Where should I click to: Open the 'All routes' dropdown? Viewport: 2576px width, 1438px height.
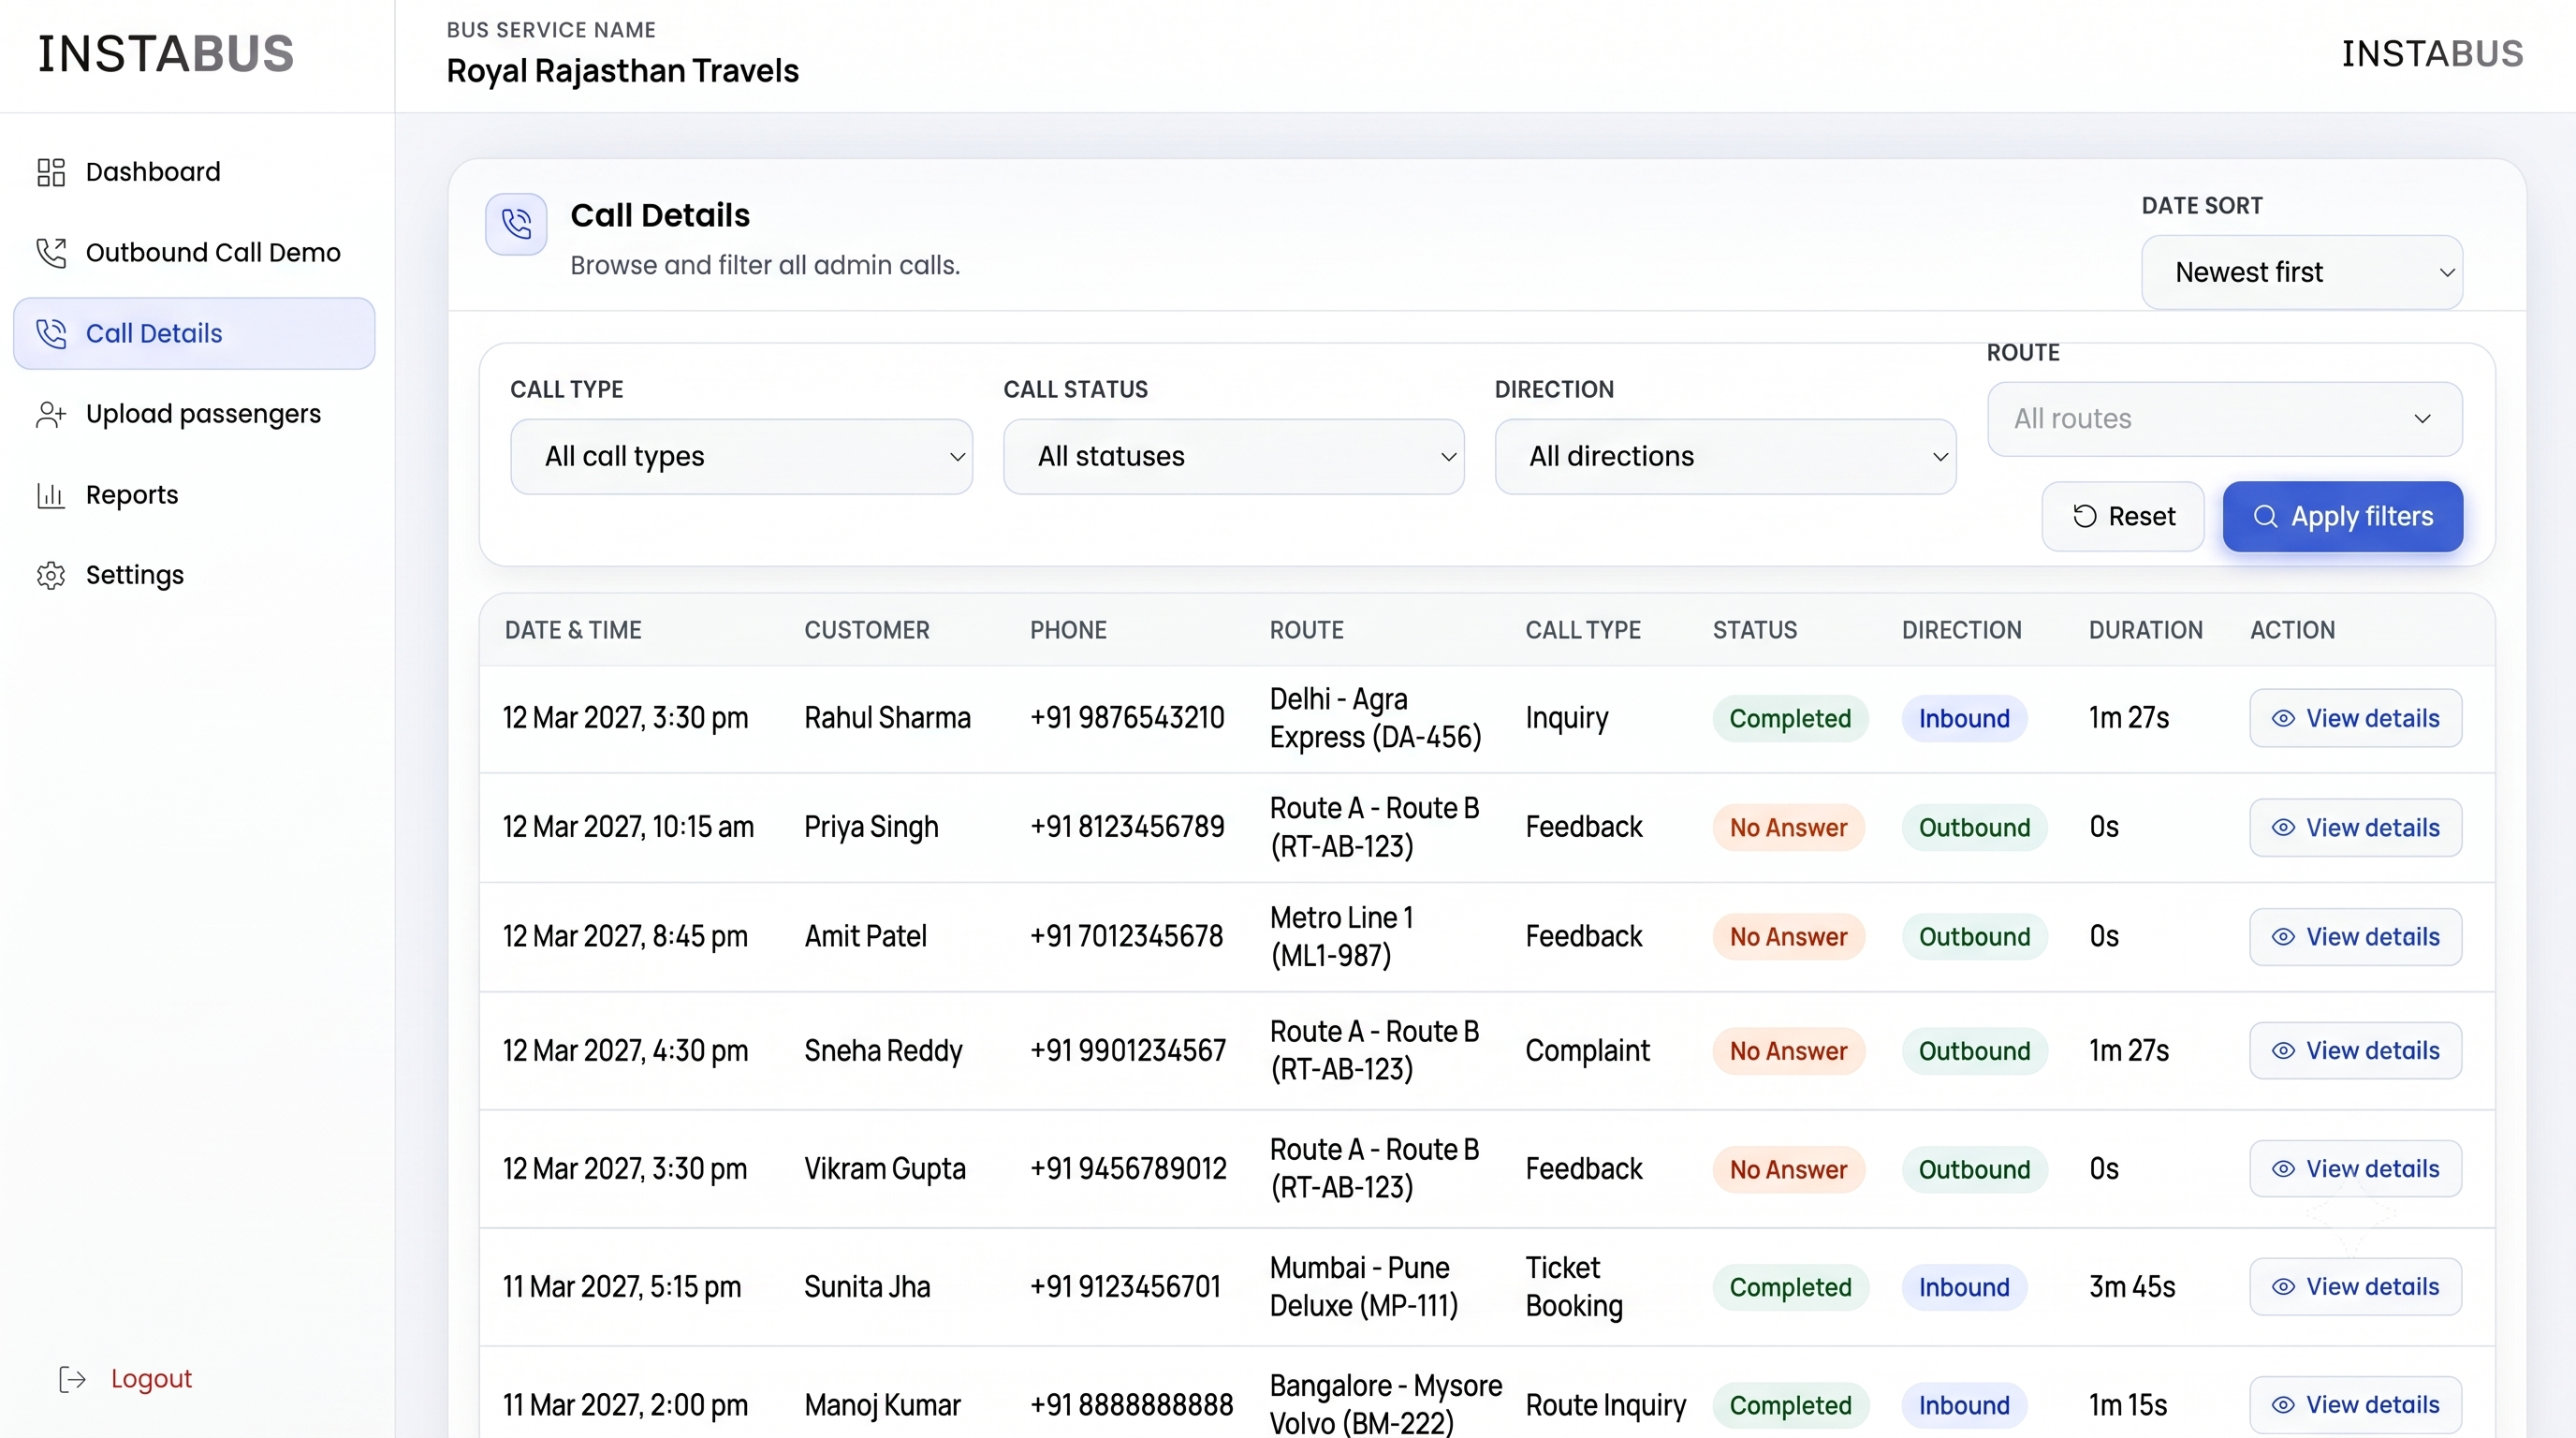(2224, 419)
